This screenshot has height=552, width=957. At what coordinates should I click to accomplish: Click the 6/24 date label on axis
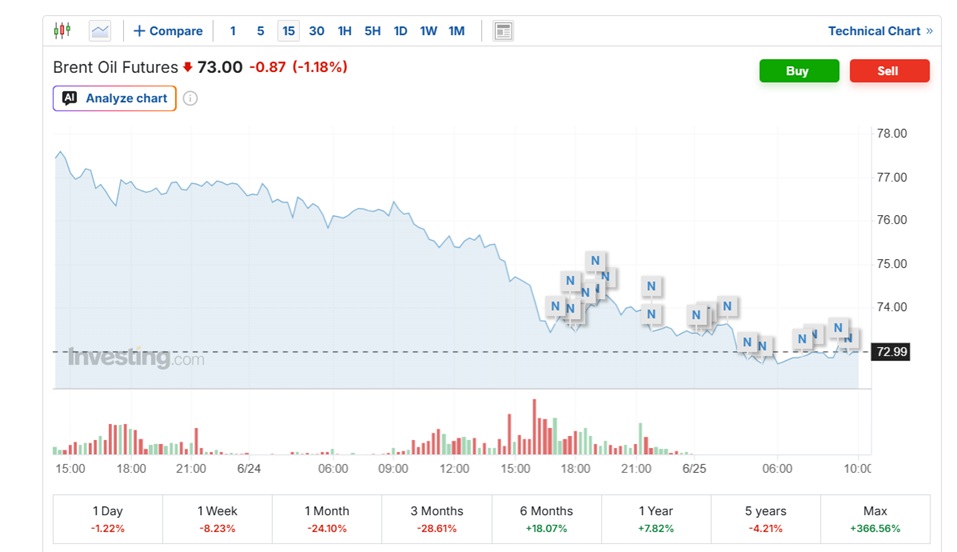point(249,468)
